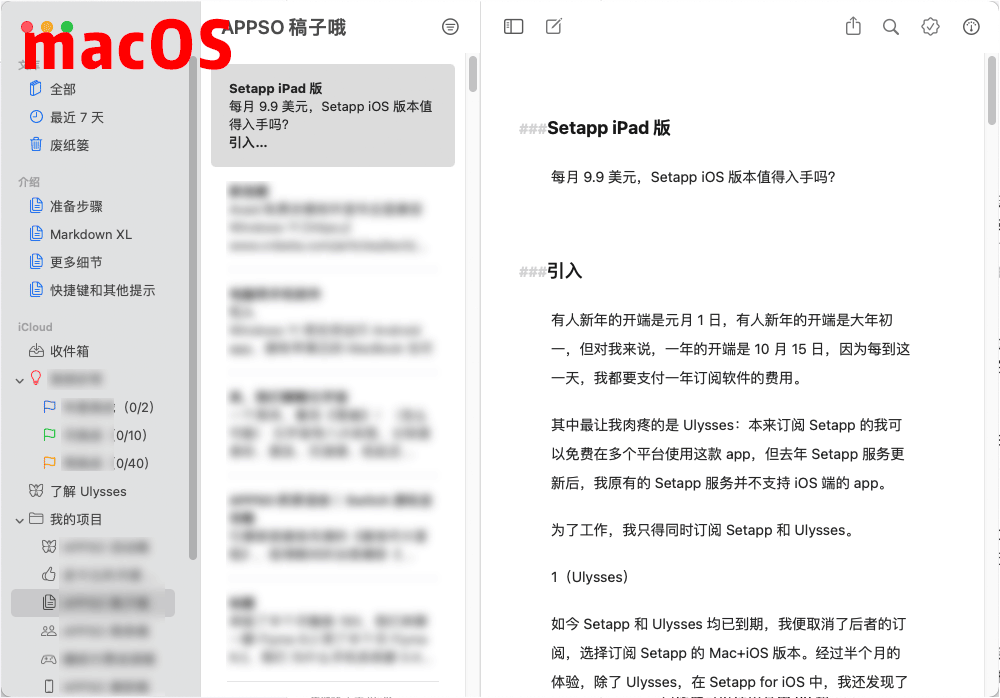
Task: Select the blue flag goal (0/2)
Action: (x=99, y=407)
